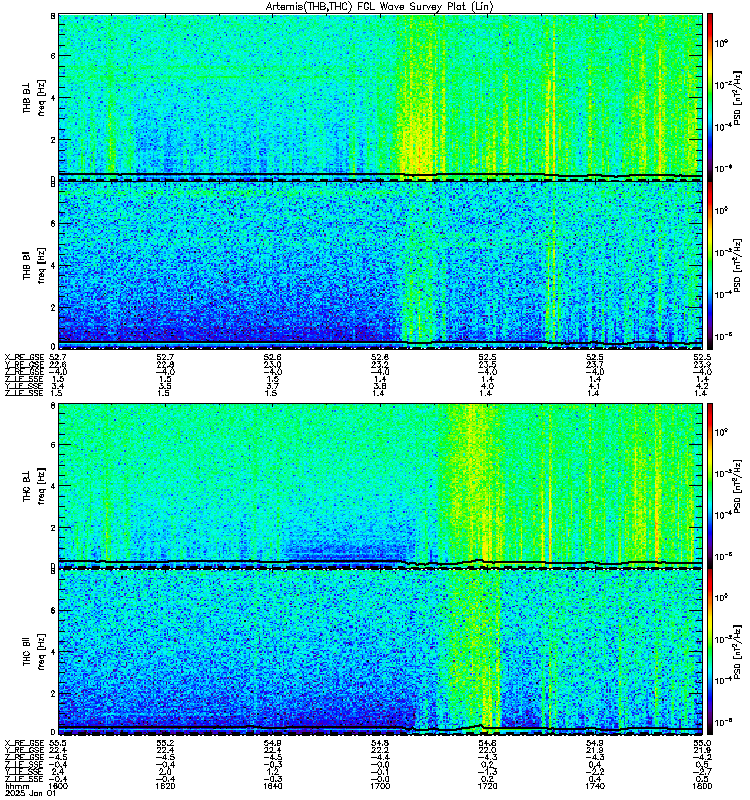
Task: Click the bottom panel PSD color bar
Action: pos(710,652)
